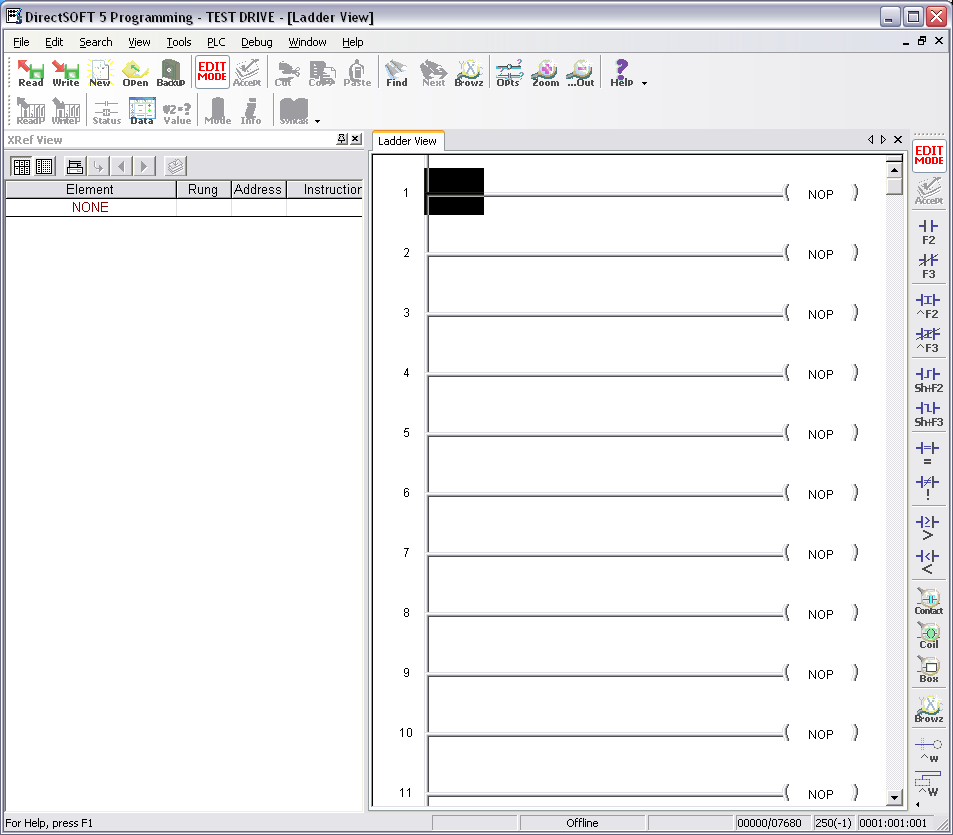Click the PLC Mode toolbar icon
Image resolution: width=953 pixels, height=835 pixels.
coord(218,111)
